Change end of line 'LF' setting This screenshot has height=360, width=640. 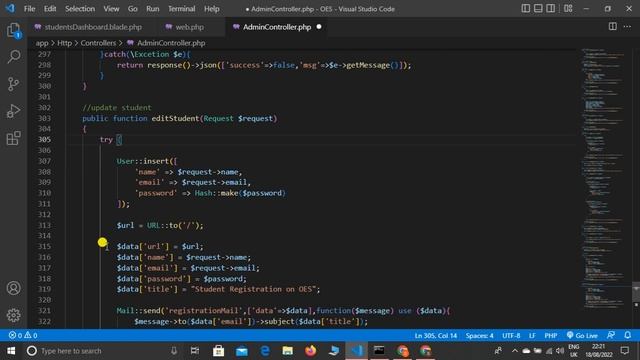[x=532, y=336]
